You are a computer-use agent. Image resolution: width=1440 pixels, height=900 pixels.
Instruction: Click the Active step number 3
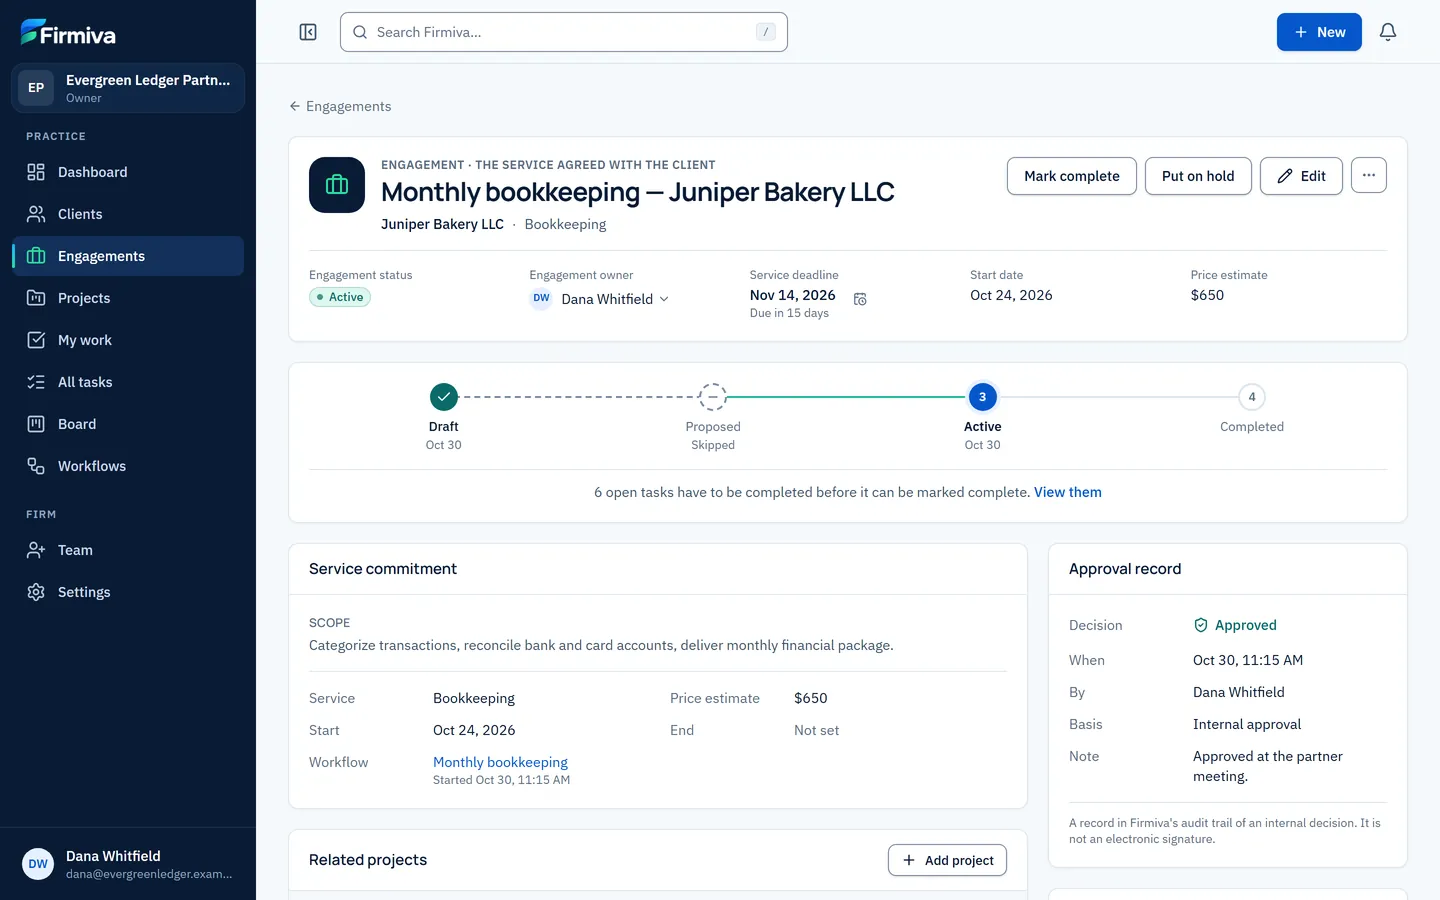point(983,397)
